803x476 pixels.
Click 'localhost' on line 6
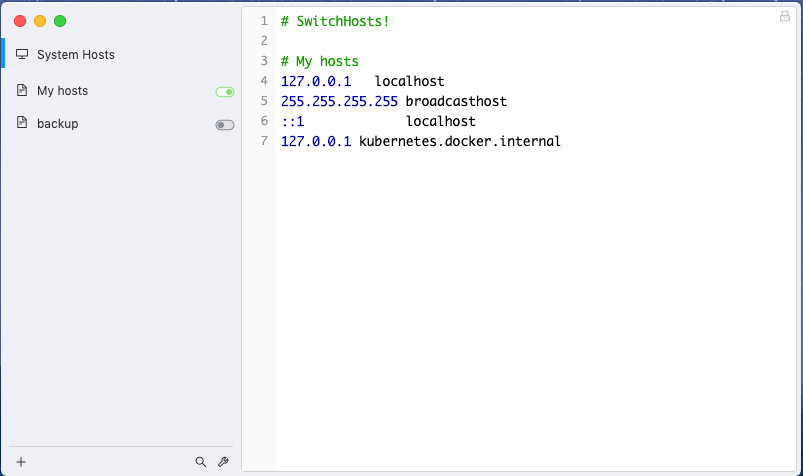tap(441, 121)
